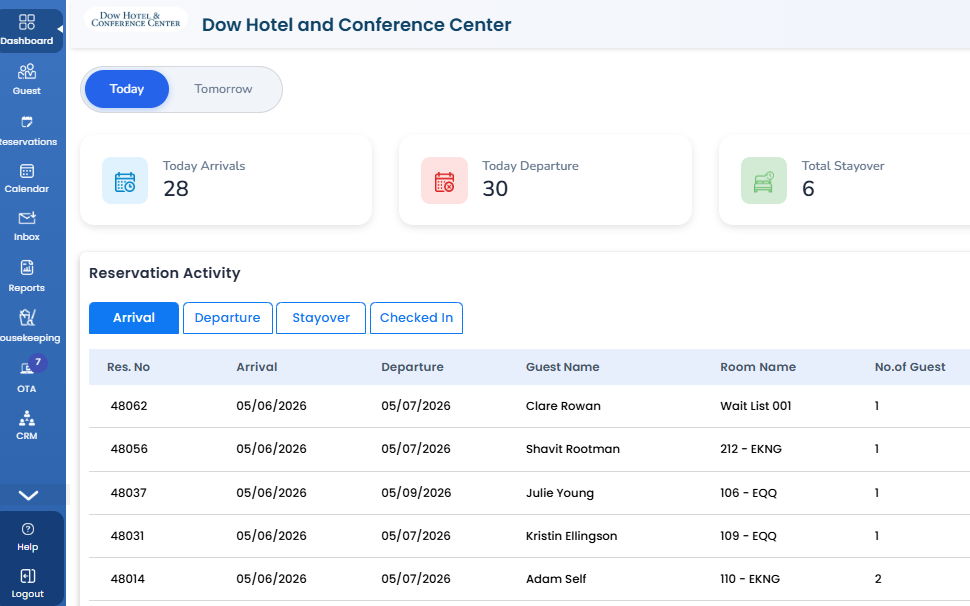Open the Inbox in sidebar
970x606 pixels.
[x=27, y=226]
